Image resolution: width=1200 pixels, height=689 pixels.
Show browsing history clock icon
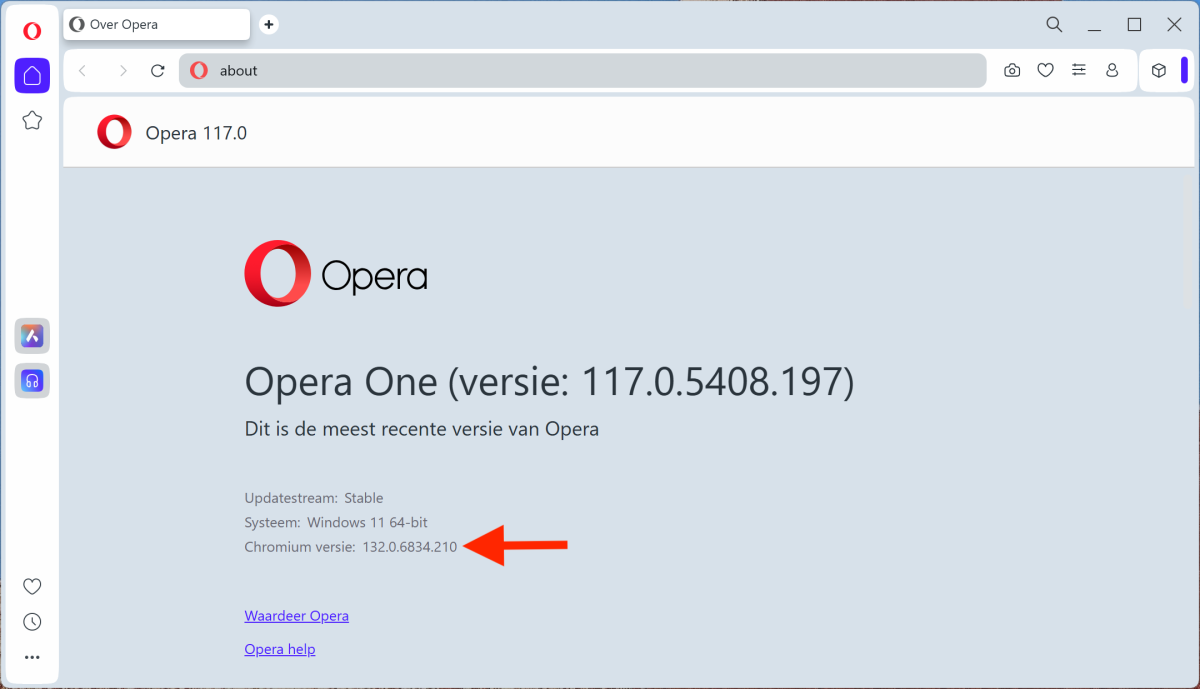32,622
